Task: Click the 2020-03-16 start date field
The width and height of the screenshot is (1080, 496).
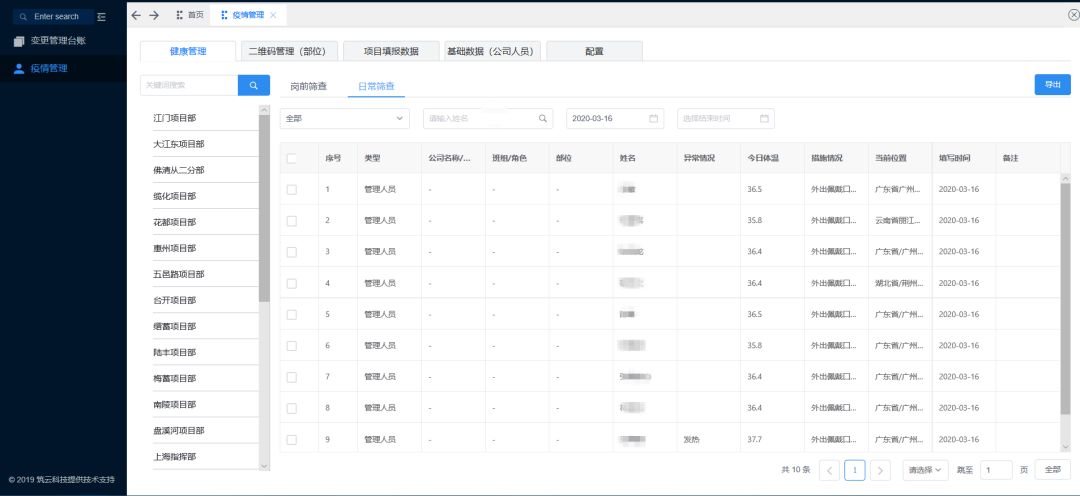Action: pyautogui.click(x=615, y=118)
